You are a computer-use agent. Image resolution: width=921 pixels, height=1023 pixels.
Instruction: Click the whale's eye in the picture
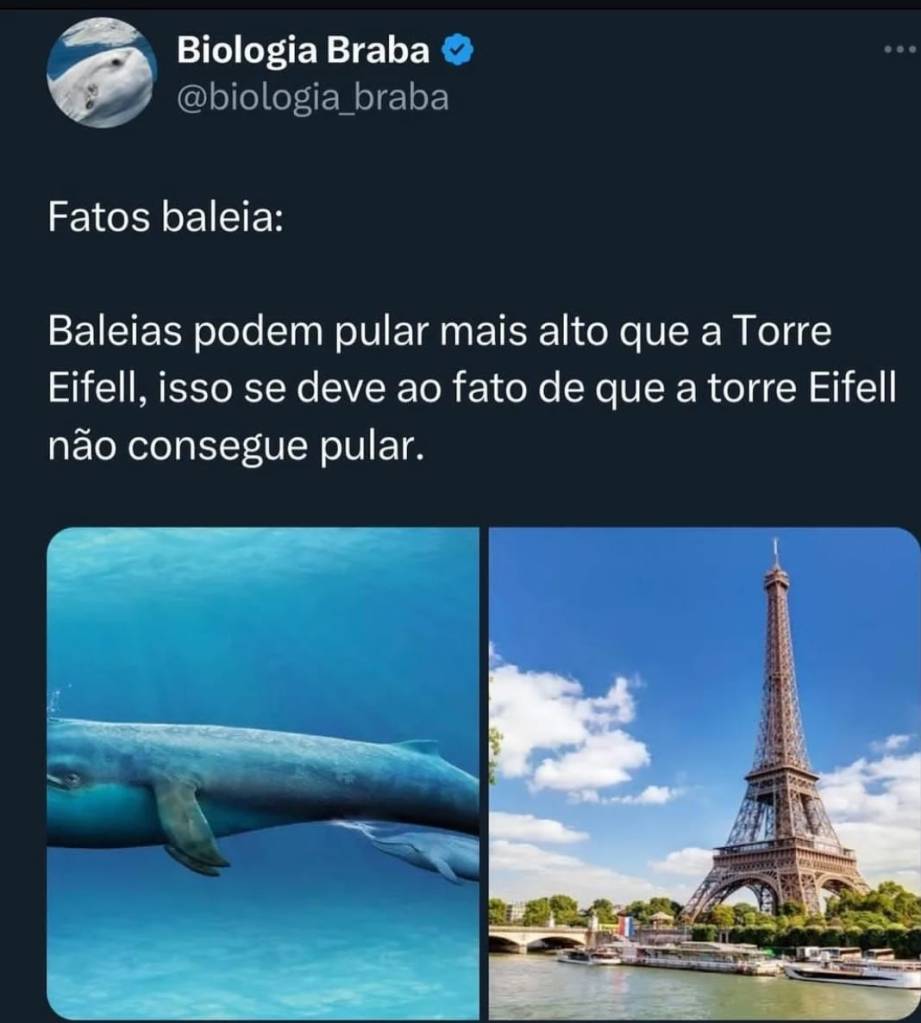70,778
